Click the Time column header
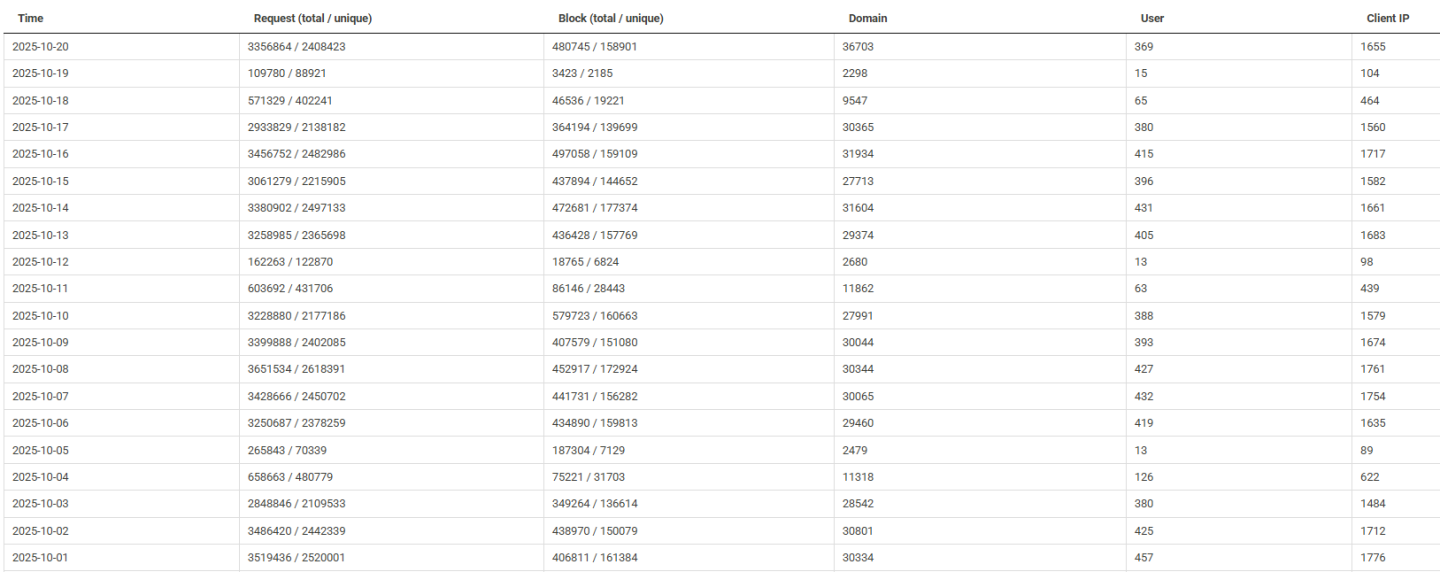 point(31,18)
